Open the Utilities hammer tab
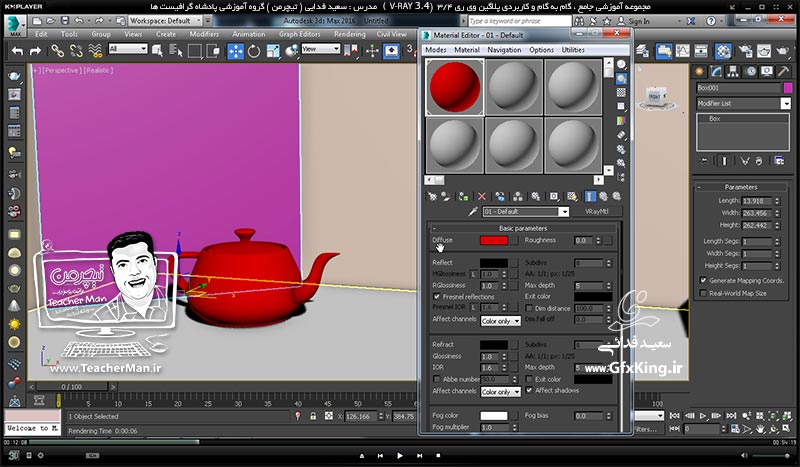This screenshot has height=467, width=800. [783, 72]
